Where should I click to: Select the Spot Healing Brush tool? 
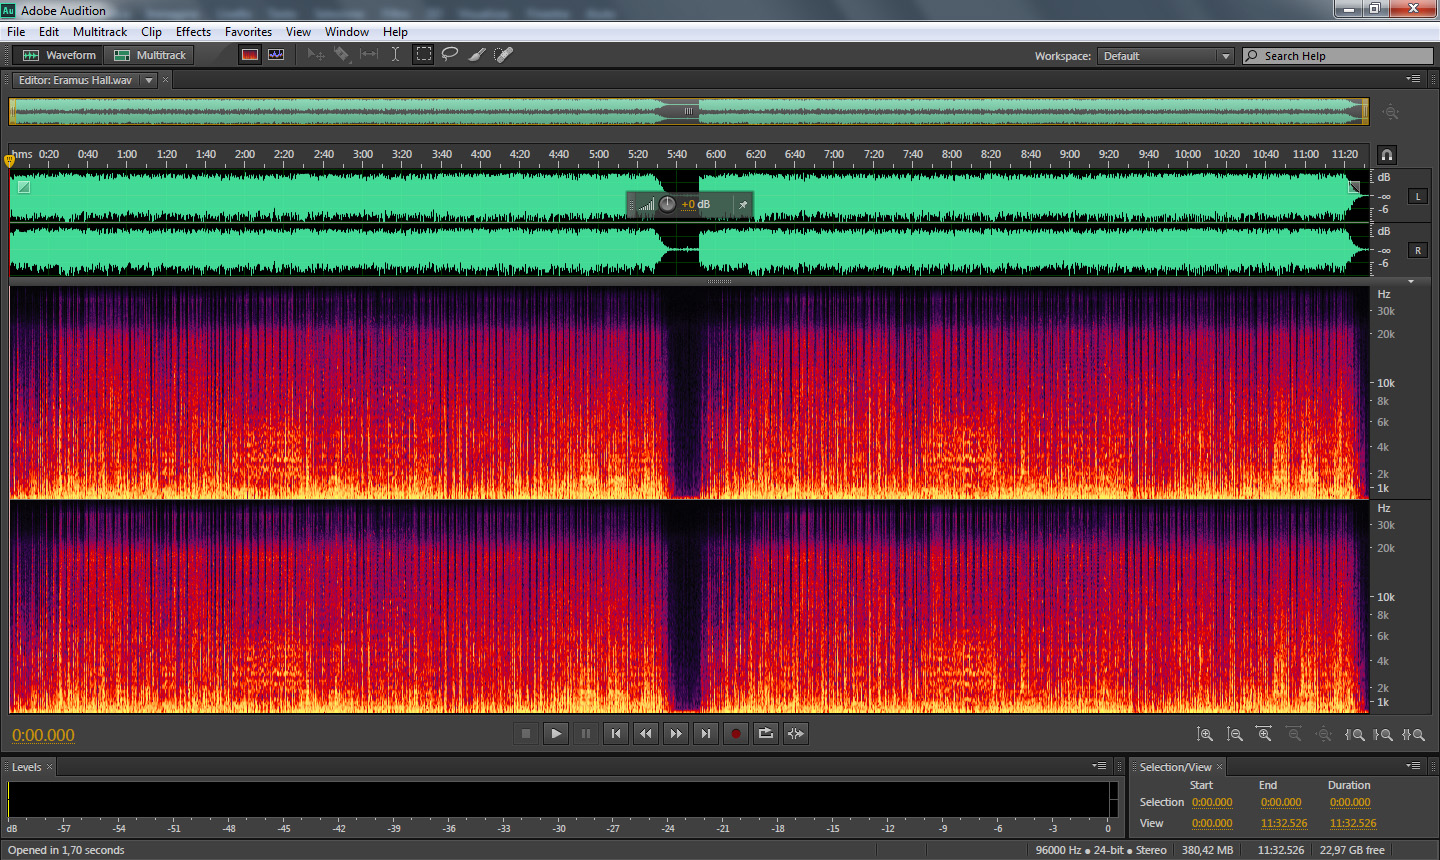pos(504,55)
